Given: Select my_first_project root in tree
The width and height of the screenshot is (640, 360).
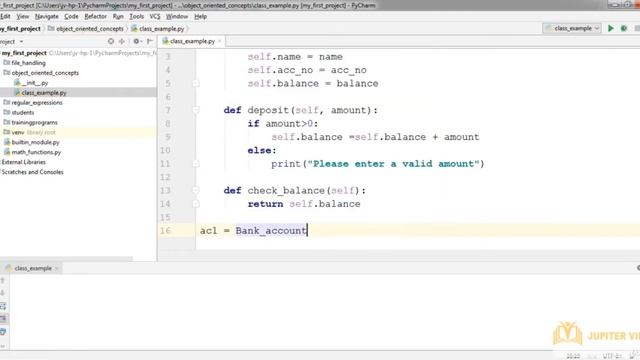Looking at the screenshot, I should tap(24, 53).
